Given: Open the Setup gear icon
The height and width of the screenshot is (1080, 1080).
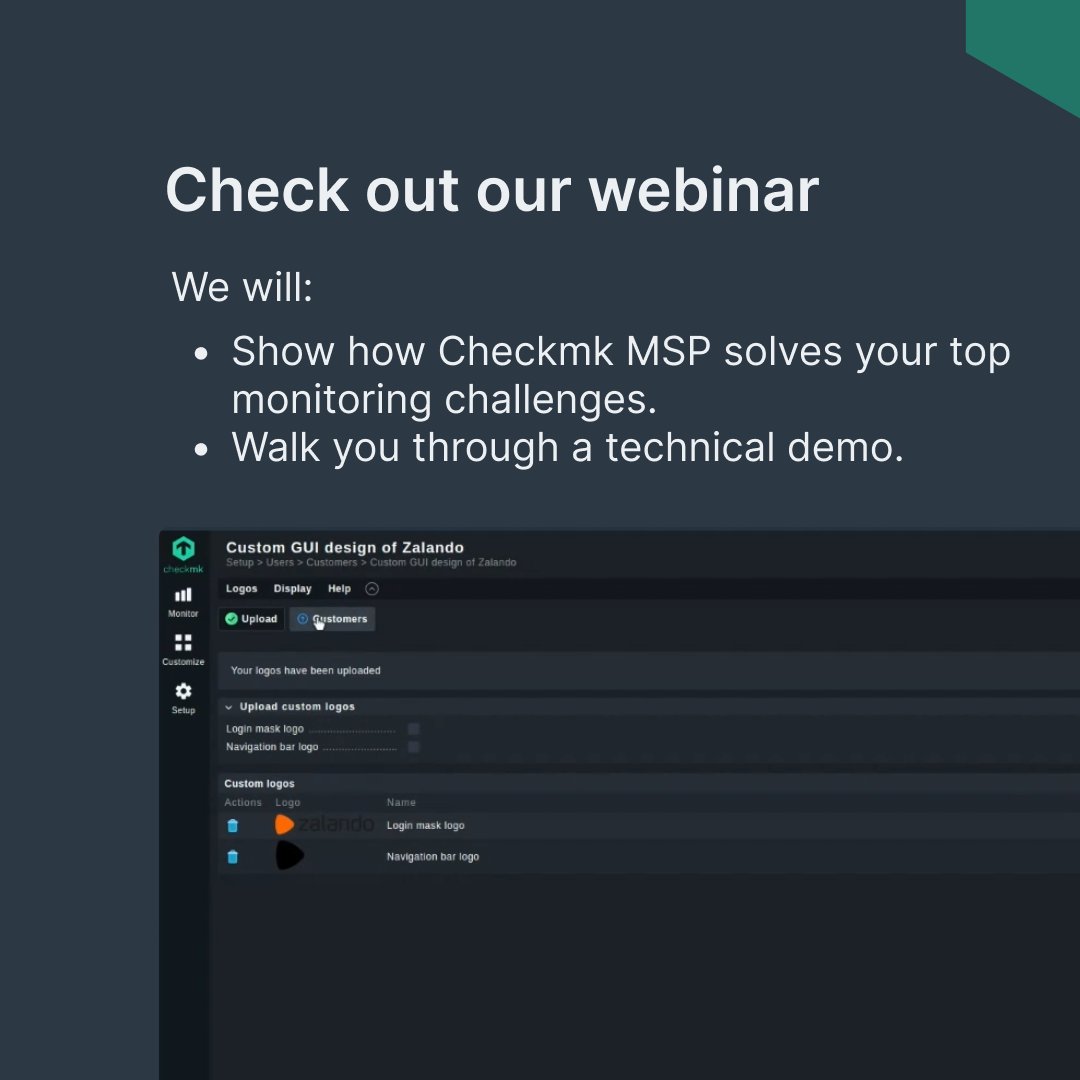Looking at the screenshot, I should (x=183, y=691).
